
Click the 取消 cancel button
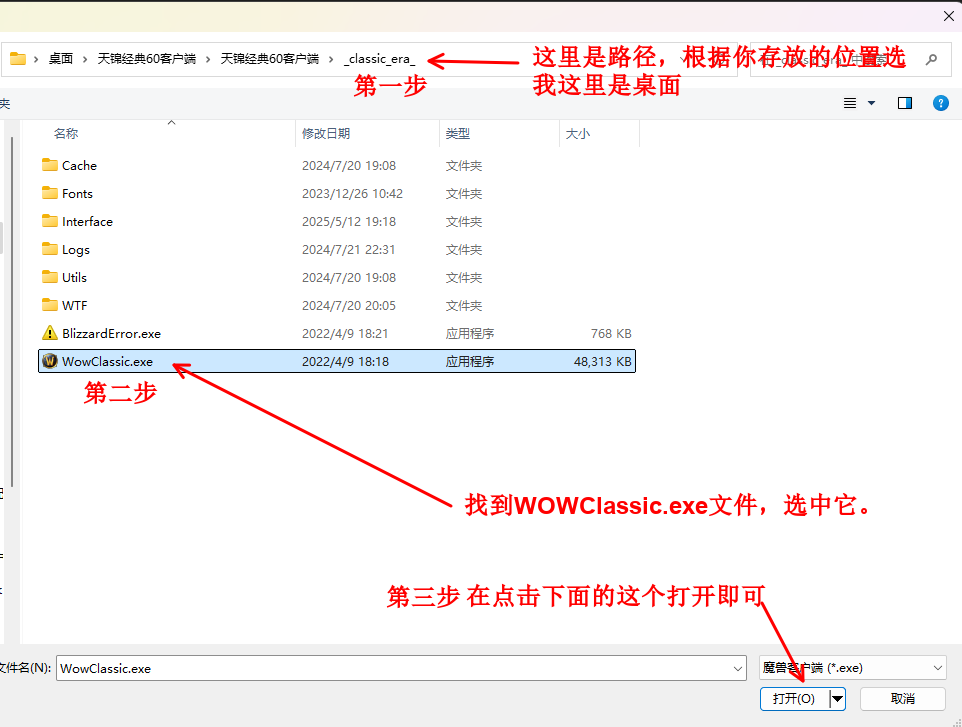[x=902, y=698]
